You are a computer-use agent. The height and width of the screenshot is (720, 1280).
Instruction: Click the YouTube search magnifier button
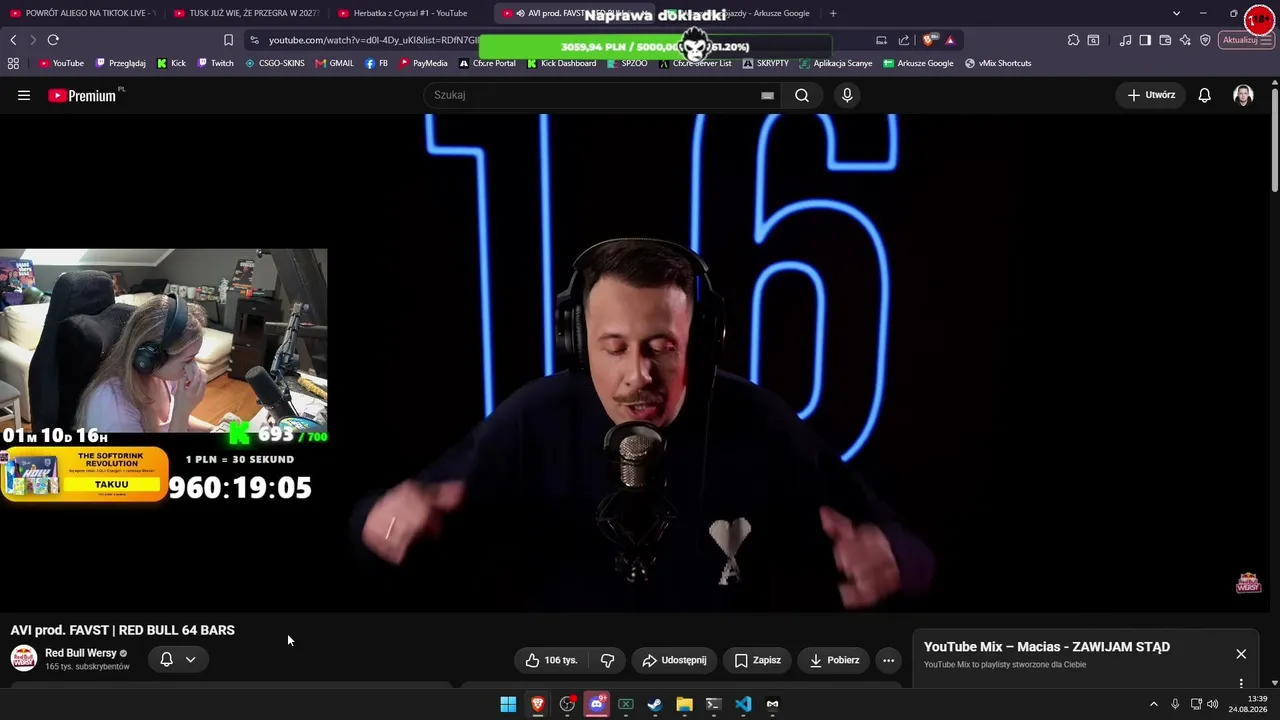tap(802, 95)
